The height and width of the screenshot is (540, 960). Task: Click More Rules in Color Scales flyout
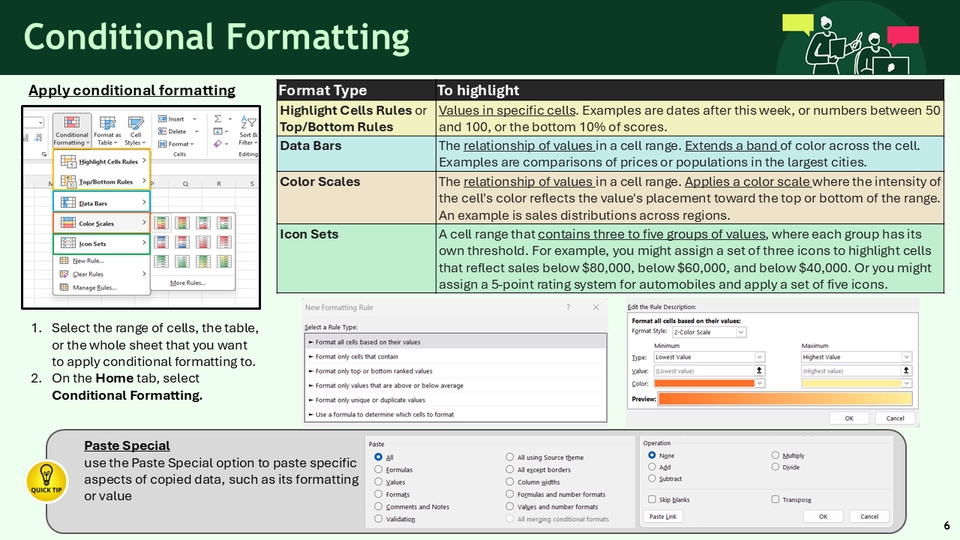(188, 283)
